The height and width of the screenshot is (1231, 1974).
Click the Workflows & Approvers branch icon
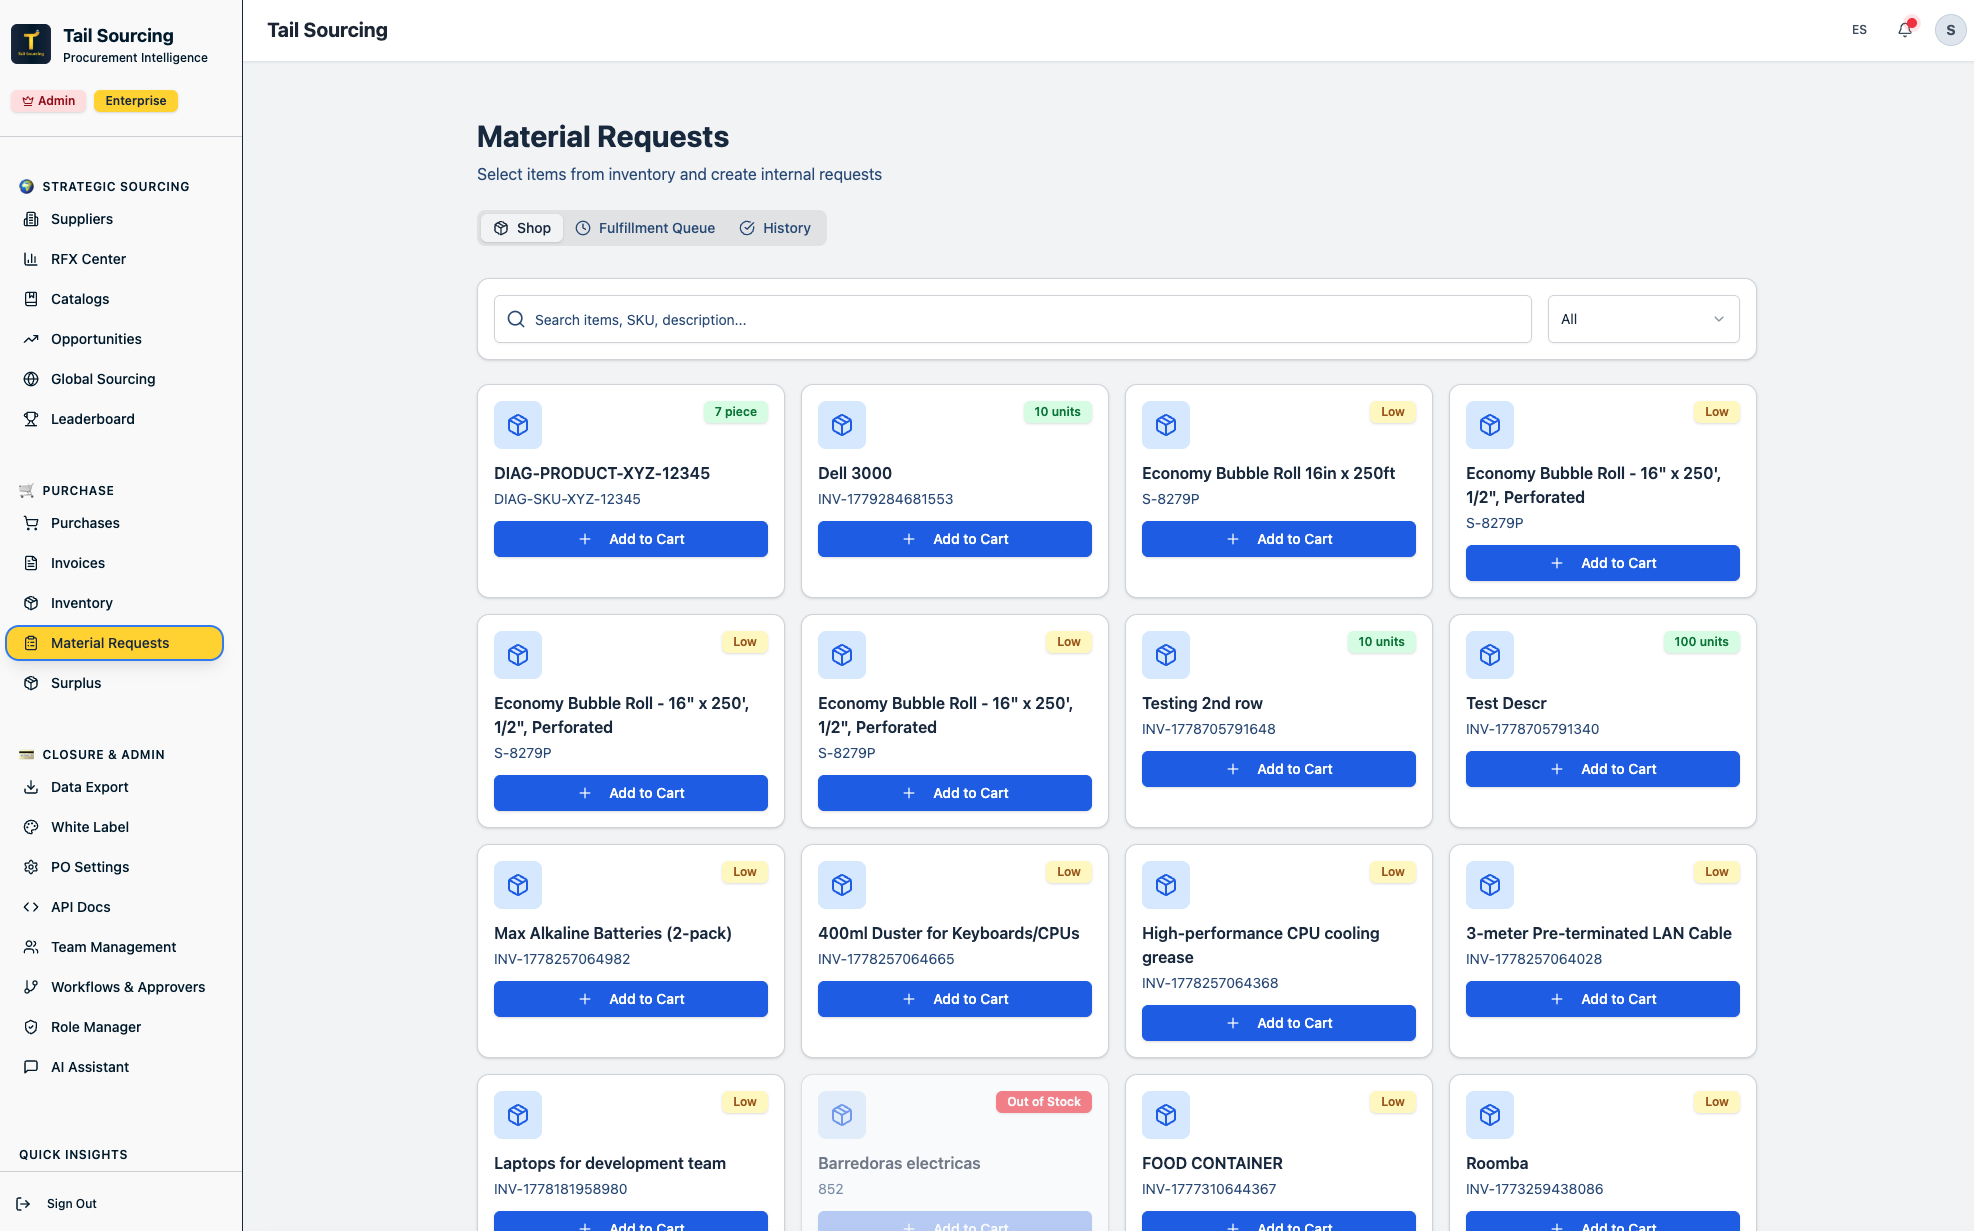(x=31, y=987)
